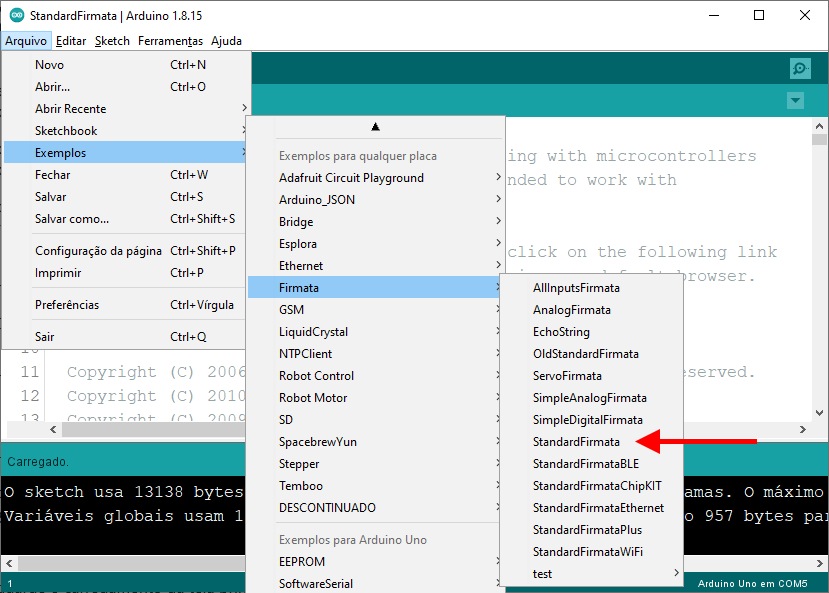Viewport: 829px width, 593px height.
Task: Choose Novo from the Arquivo menu
Action: click(x=125, y=65)
